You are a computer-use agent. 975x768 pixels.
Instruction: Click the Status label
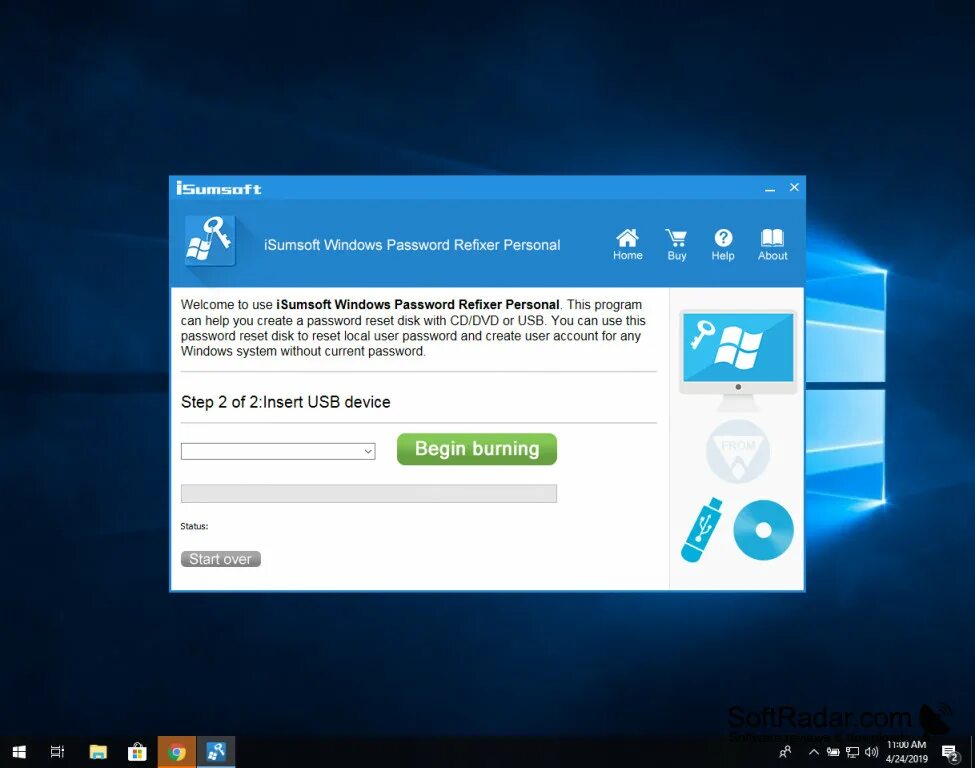[x=194, y=526]
